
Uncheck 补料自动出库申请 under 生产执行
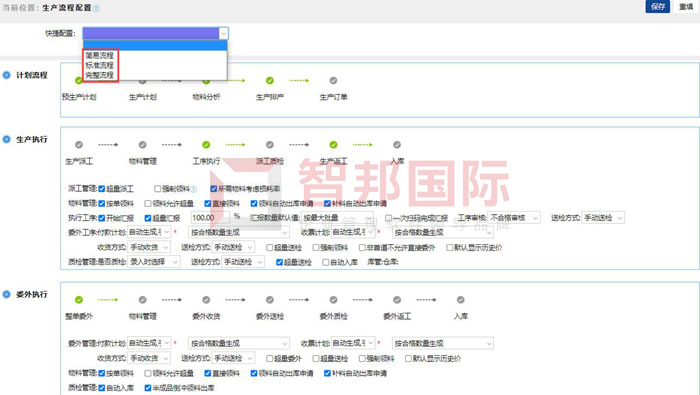(327, 204)
